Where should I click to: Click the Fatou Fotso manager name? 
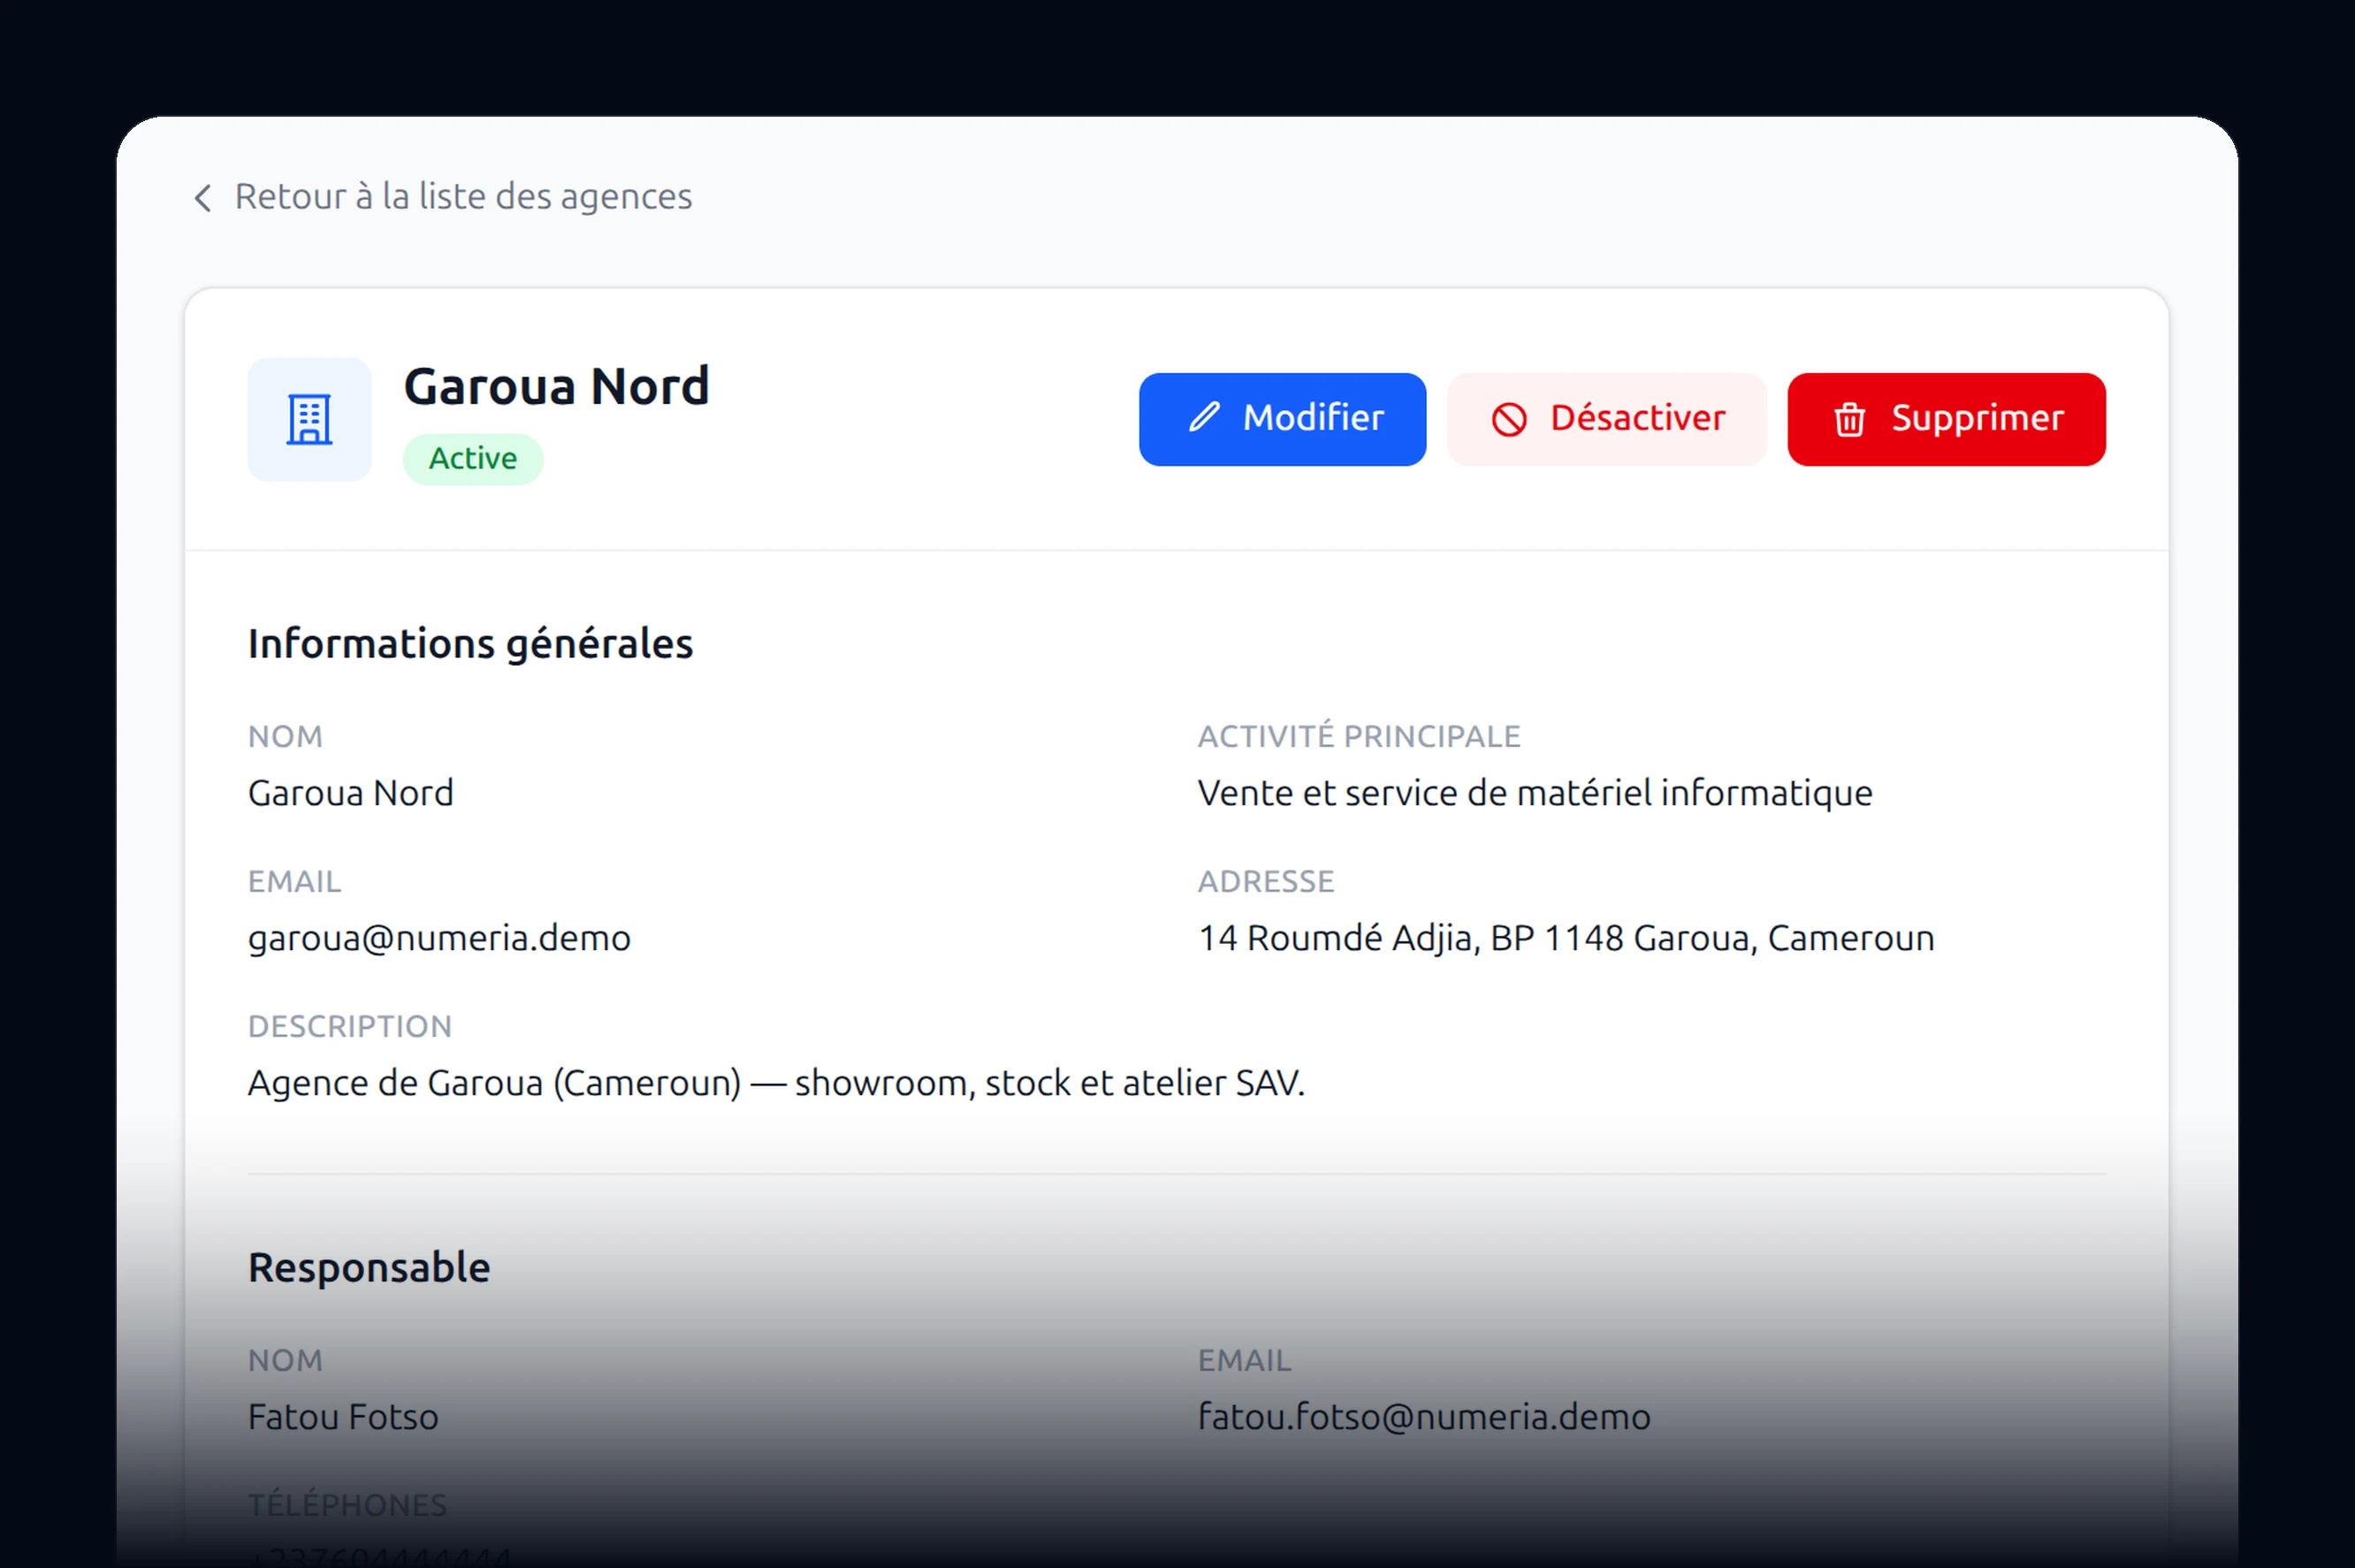tap(343, 1417)
